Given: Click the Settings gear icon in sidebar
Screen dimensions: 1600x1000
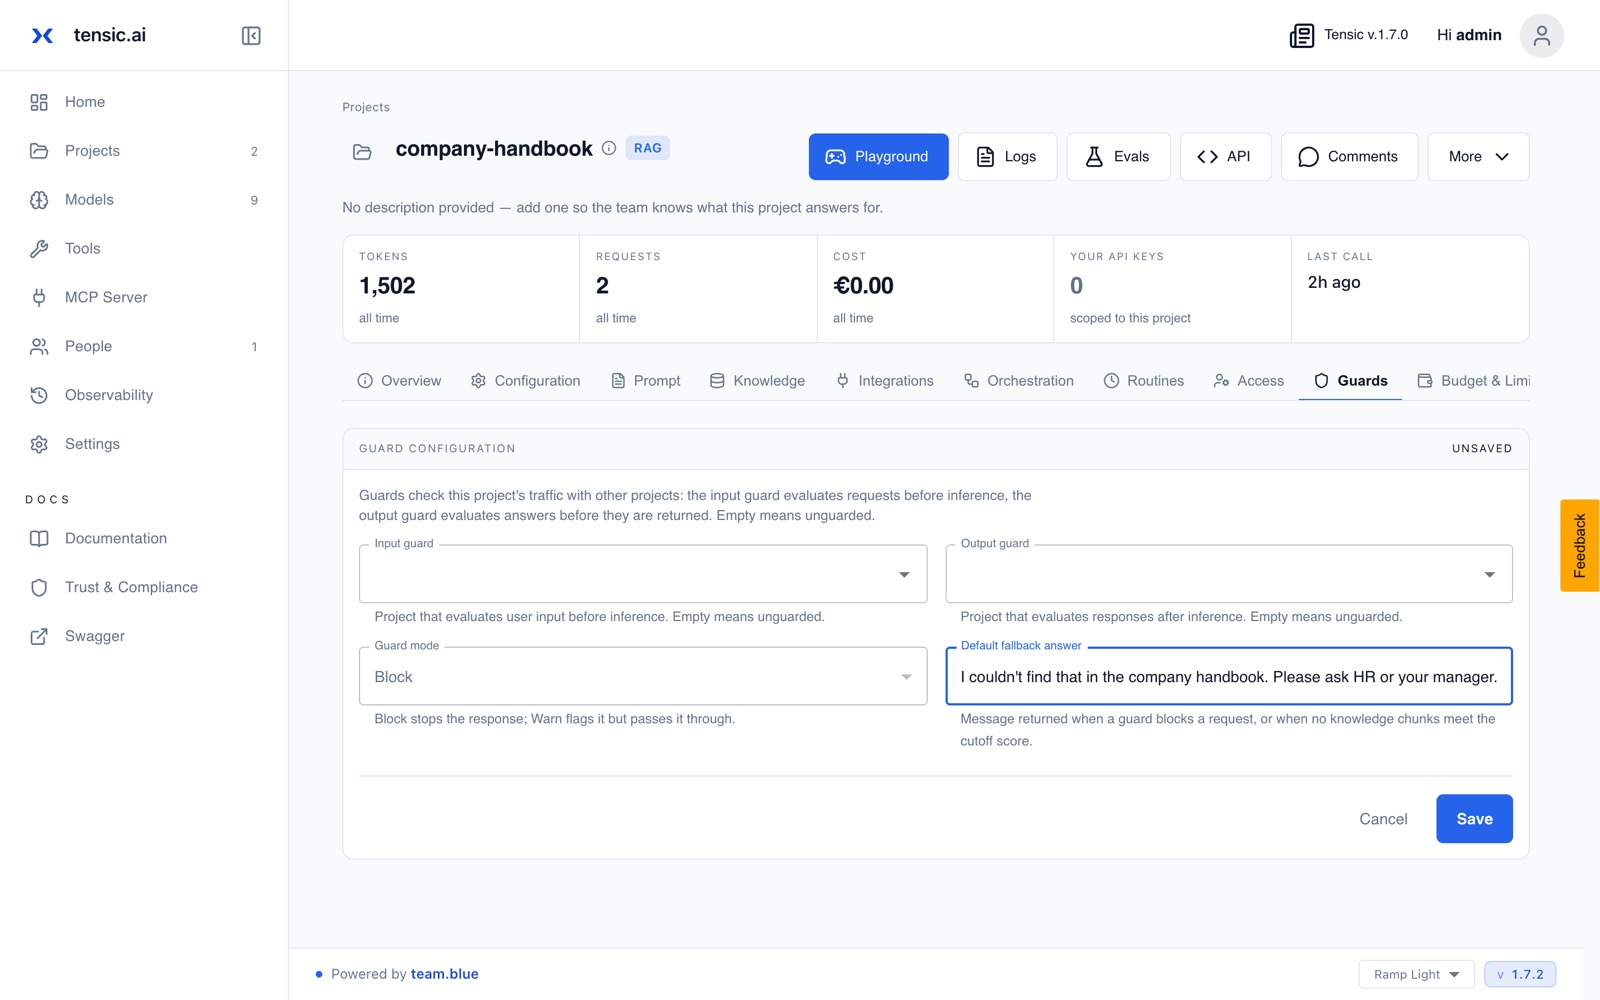Looking at the screenshot, I should pos(39,445).
